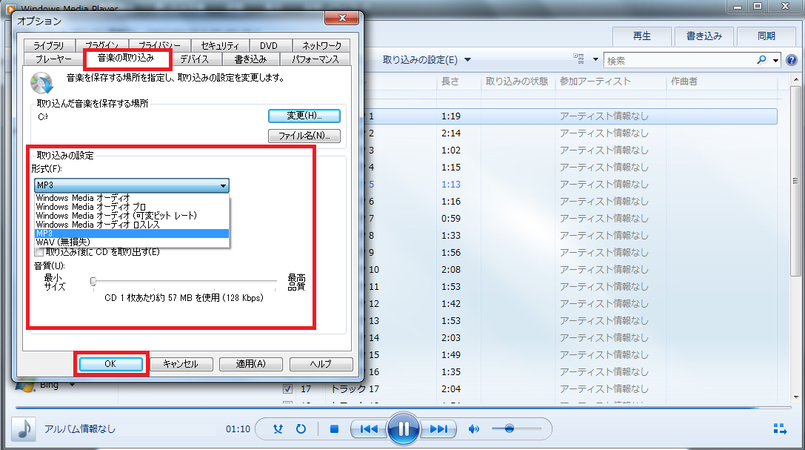Open the プラグイン options tab

pyautogui.click(x=102, y=45)
